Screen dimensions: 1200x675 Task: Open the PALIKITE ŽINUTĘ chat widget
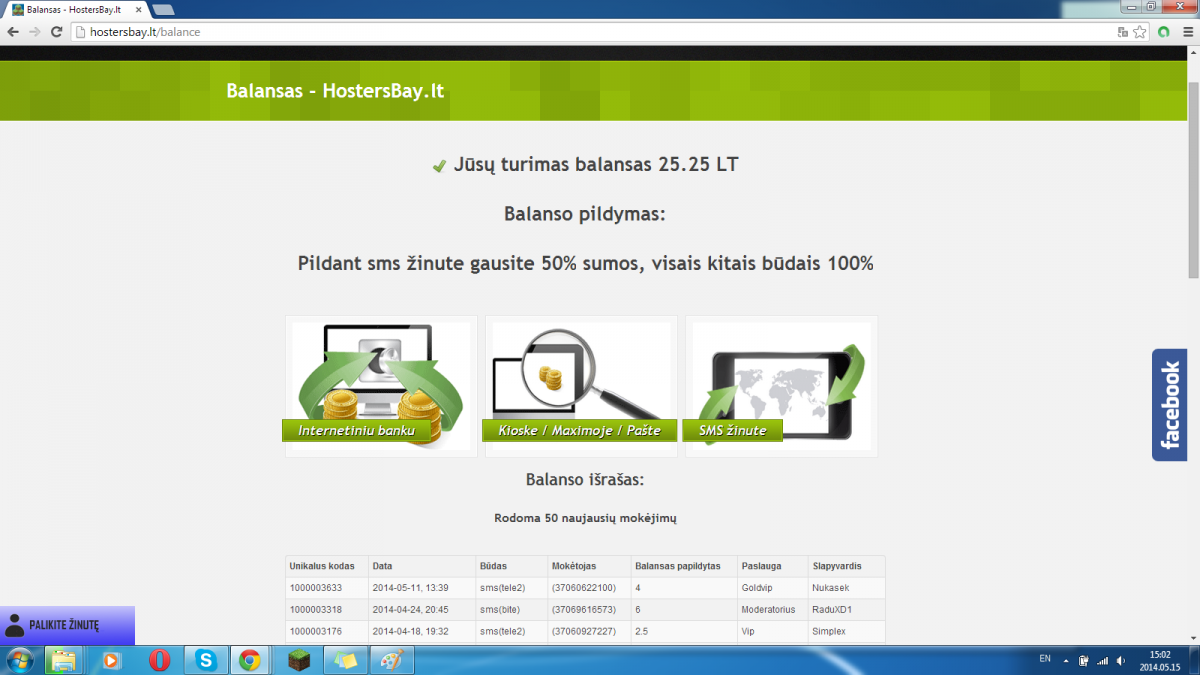point(67,625)
